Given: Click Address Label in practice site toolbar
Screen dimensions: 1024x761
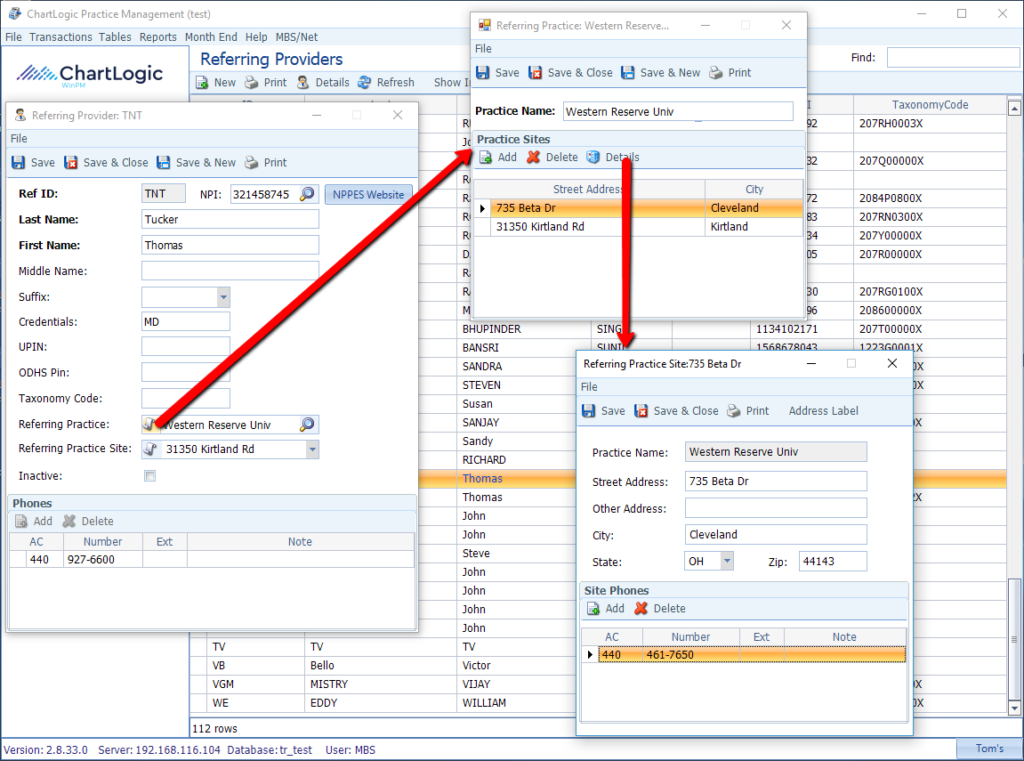Looking at the screenshot, I should point(824,411).
